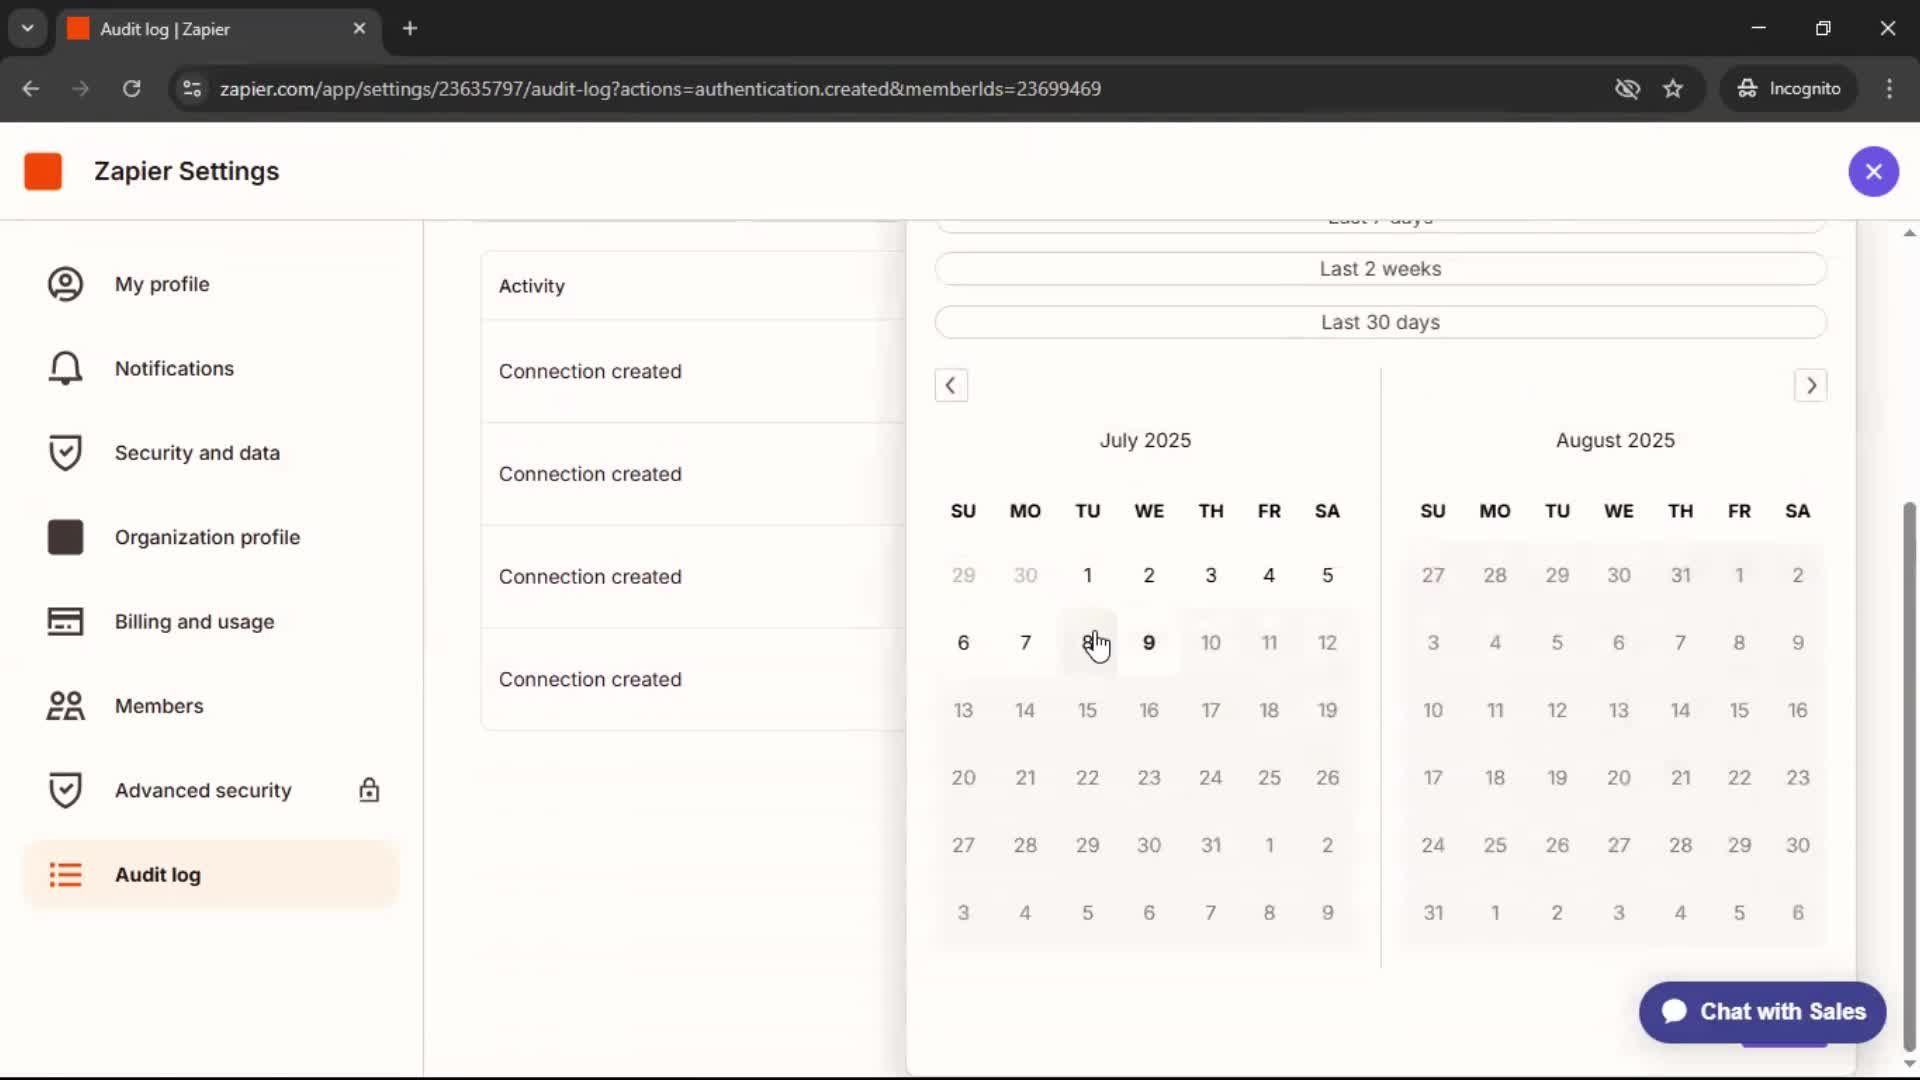Go back with the browser back arrow
The width and height of the screenshot is (1920, 1080).
point(30,88)
